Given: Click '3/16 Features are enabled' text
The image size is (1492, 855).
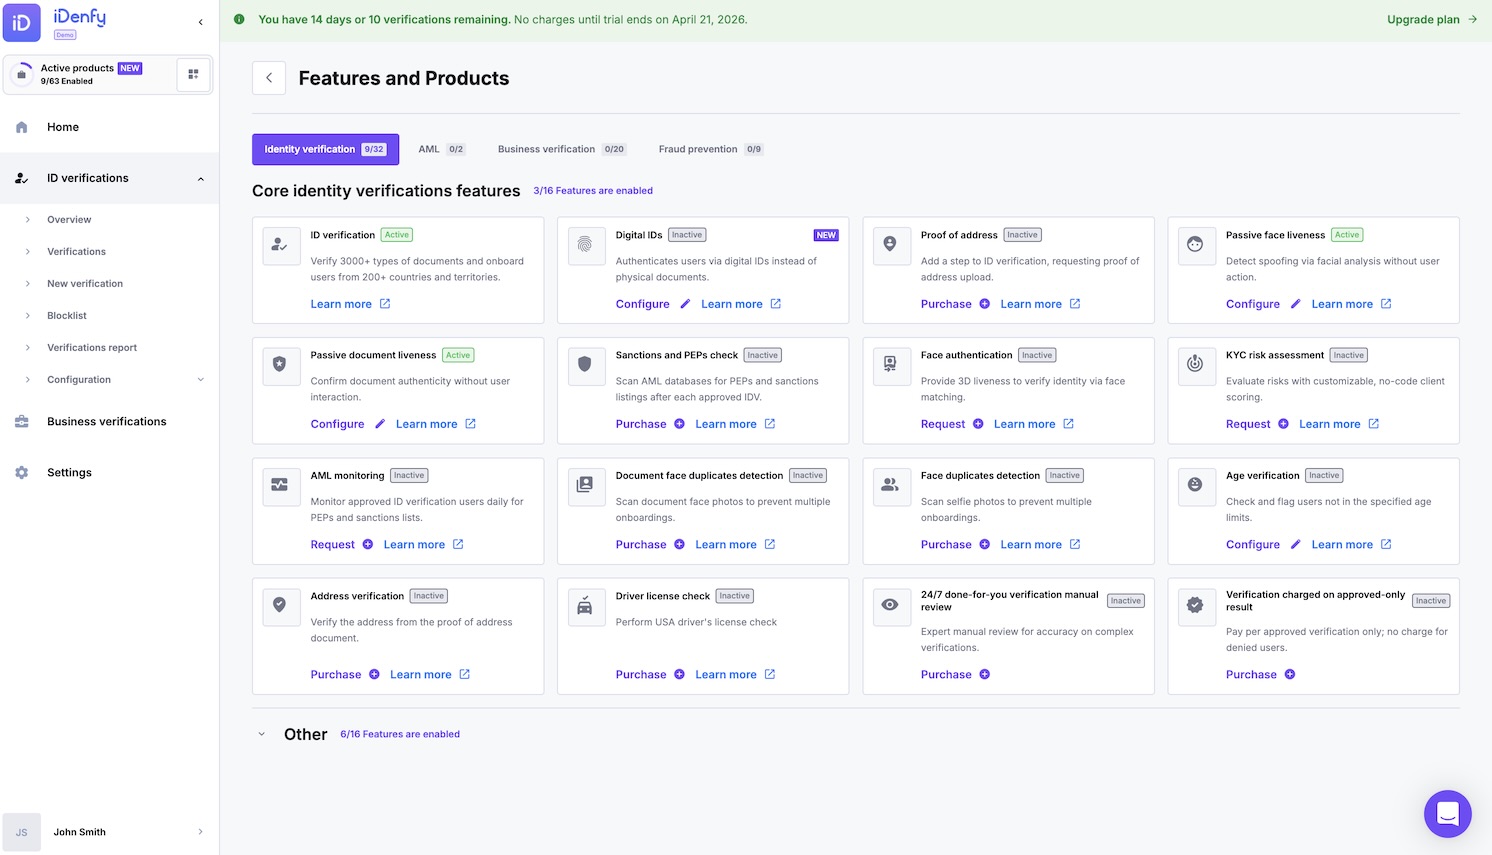Looking at the screenshot, I should [x=593, y=191].
